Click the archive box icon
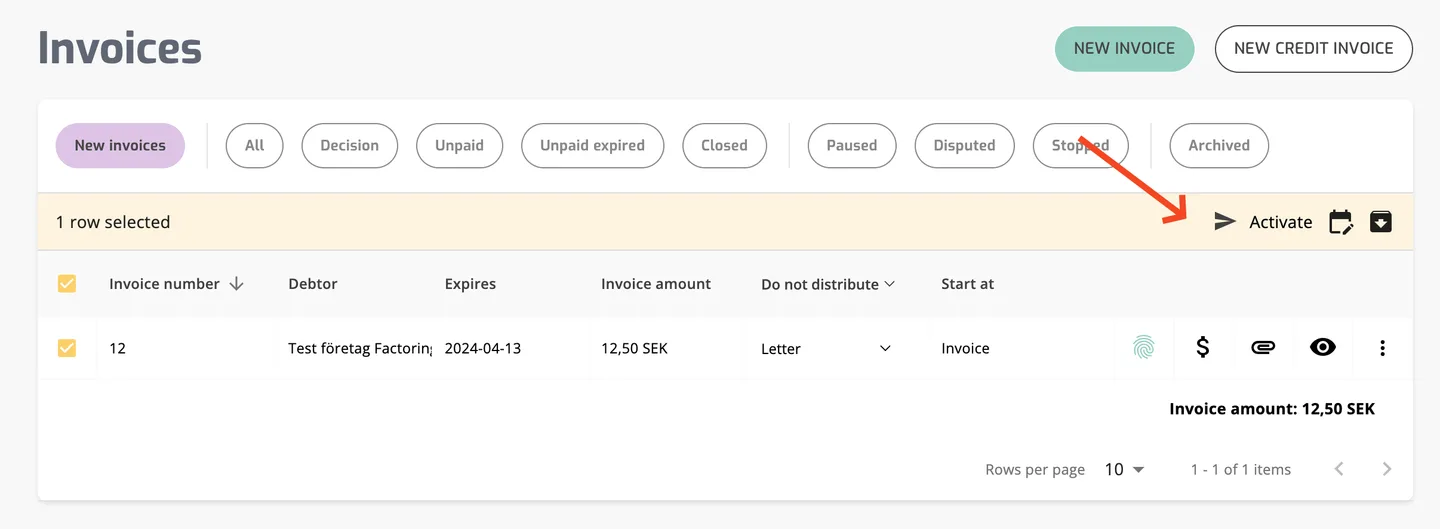1440x529 pixels. tap(1381, 222)
